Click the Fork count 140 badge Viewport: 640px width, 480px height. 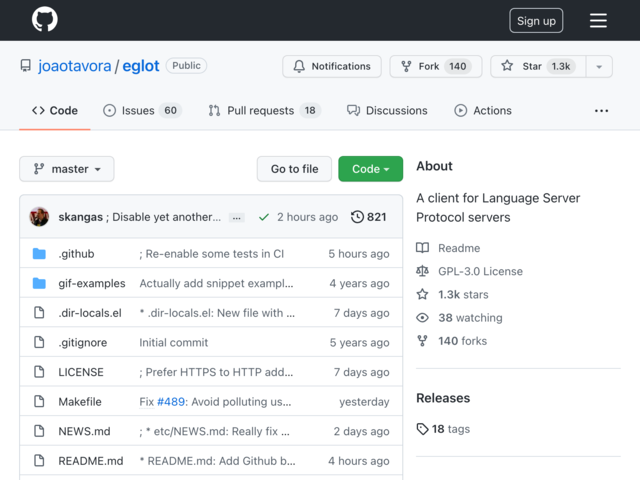tap(458, 66)
